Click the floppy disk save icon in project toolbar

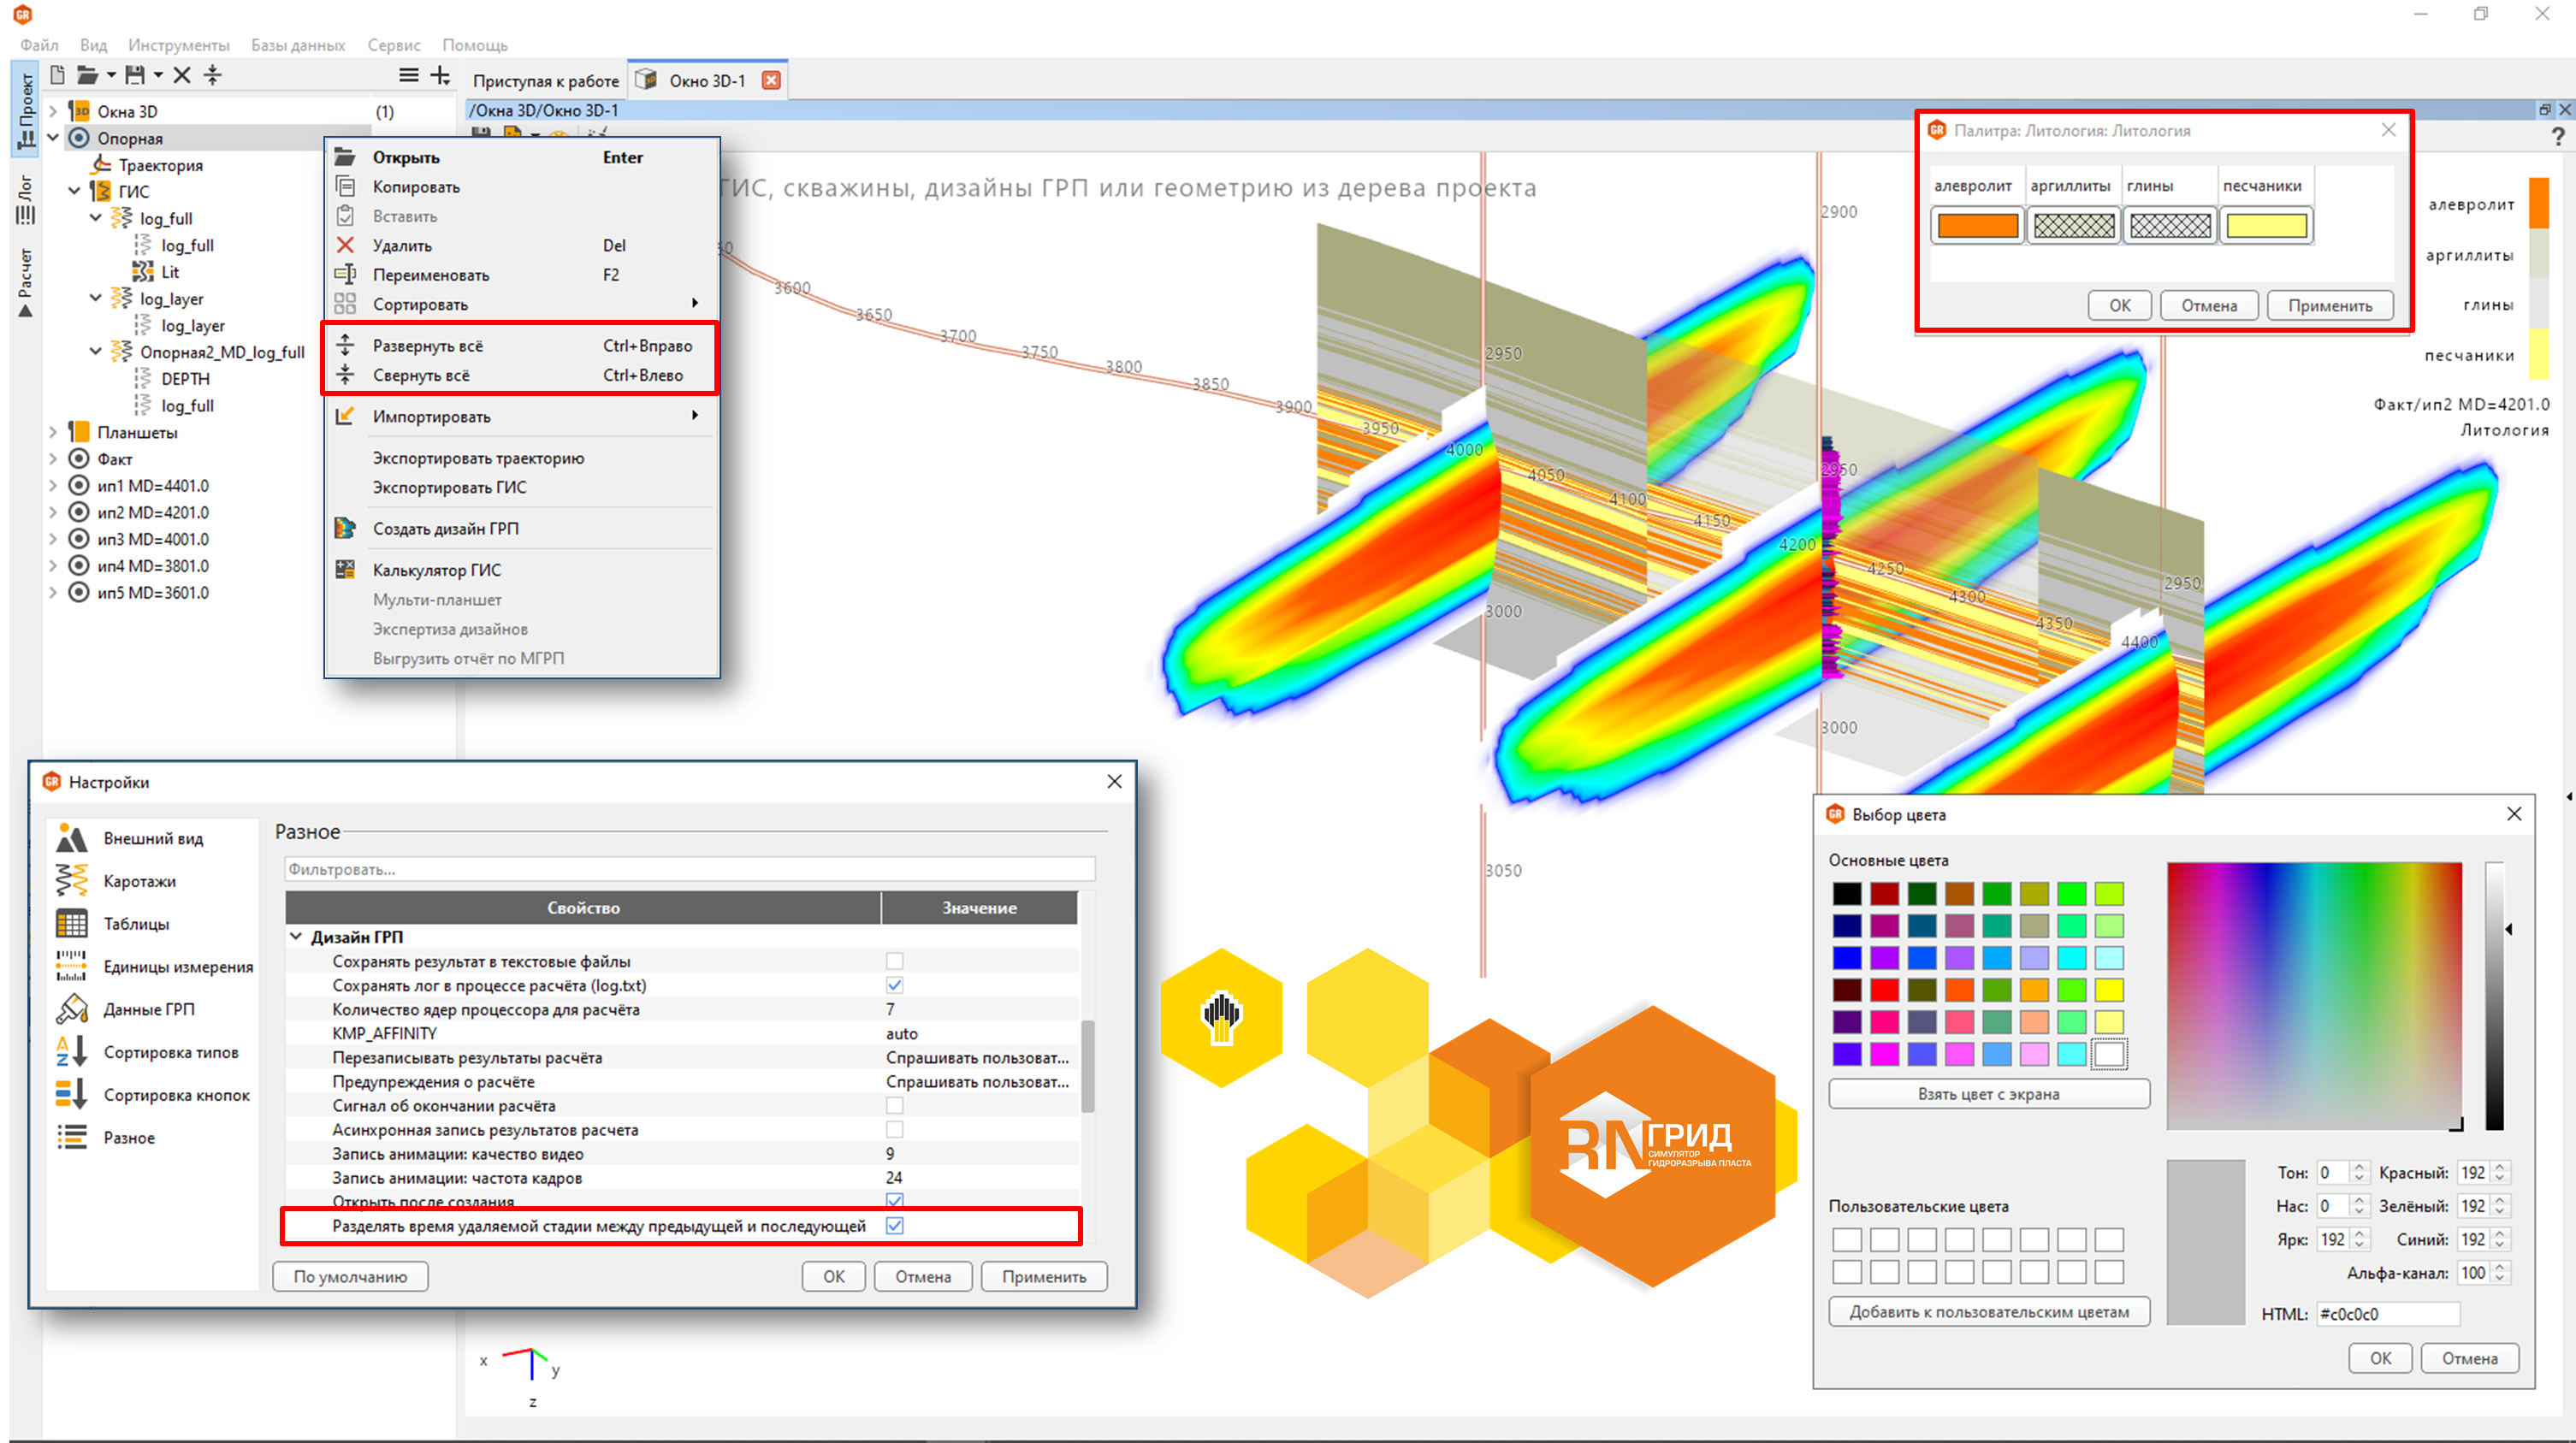(135, 75)
